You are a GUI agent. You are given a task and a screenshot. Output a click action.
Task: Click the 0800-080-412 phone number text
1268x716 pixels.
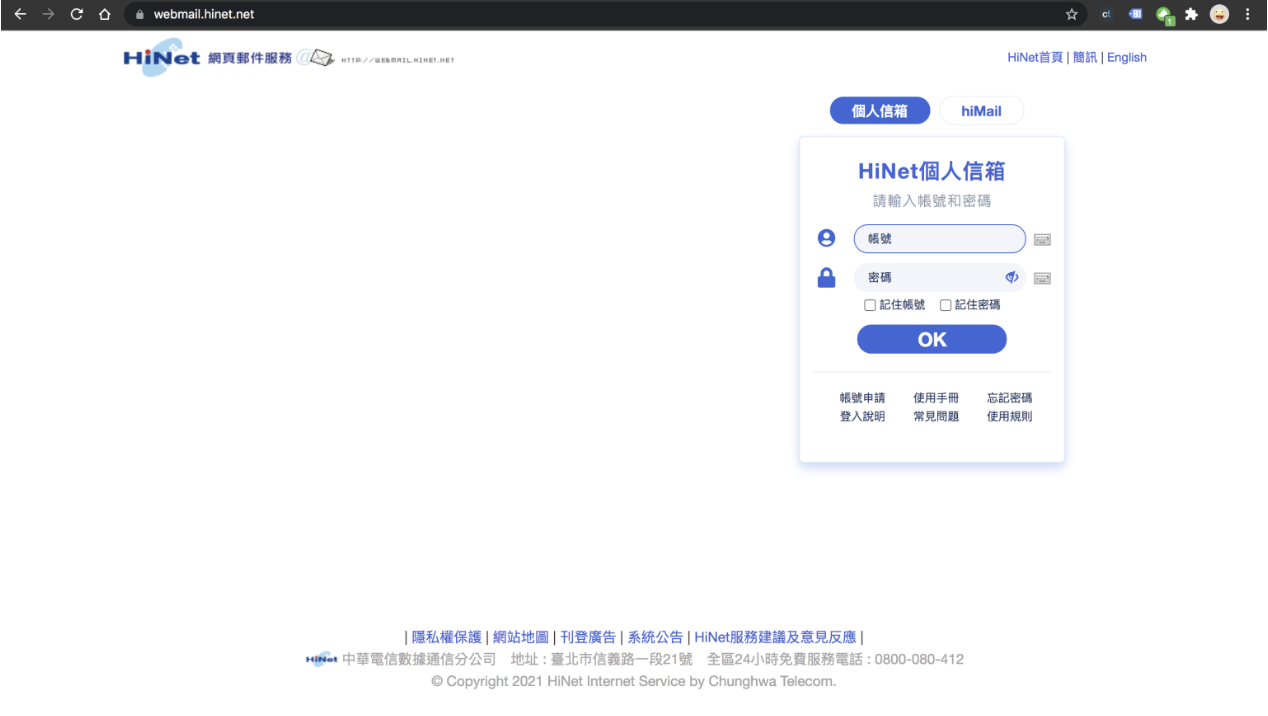pyautogui.click(x=919, y=660)
